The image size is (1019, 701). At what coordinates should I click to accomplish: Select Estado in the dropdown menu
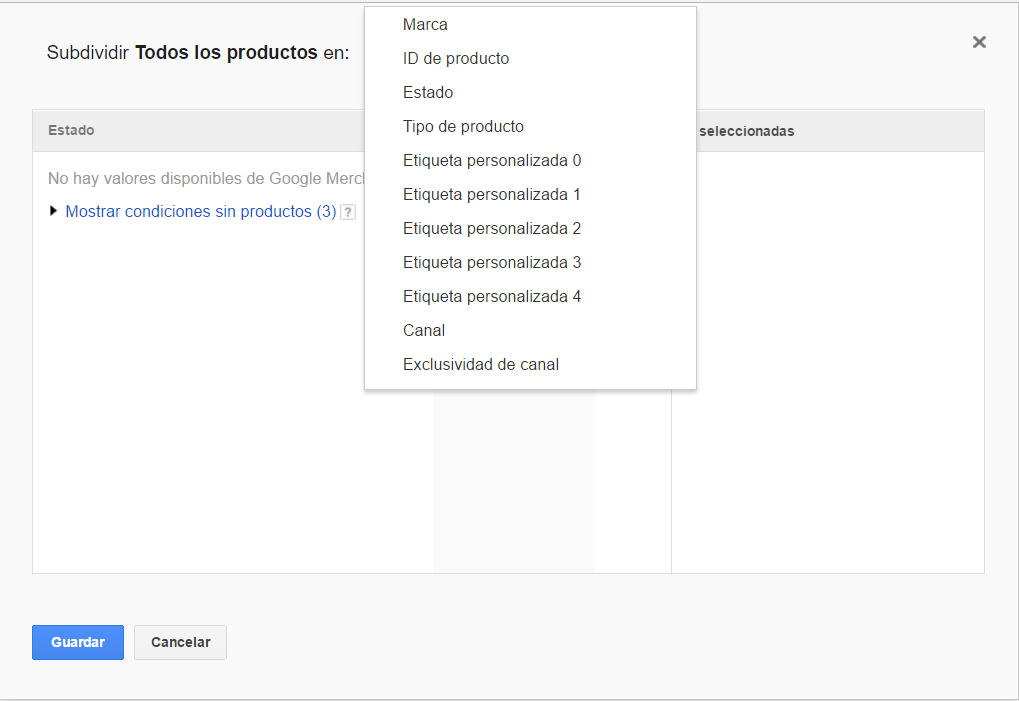point(530,92)
